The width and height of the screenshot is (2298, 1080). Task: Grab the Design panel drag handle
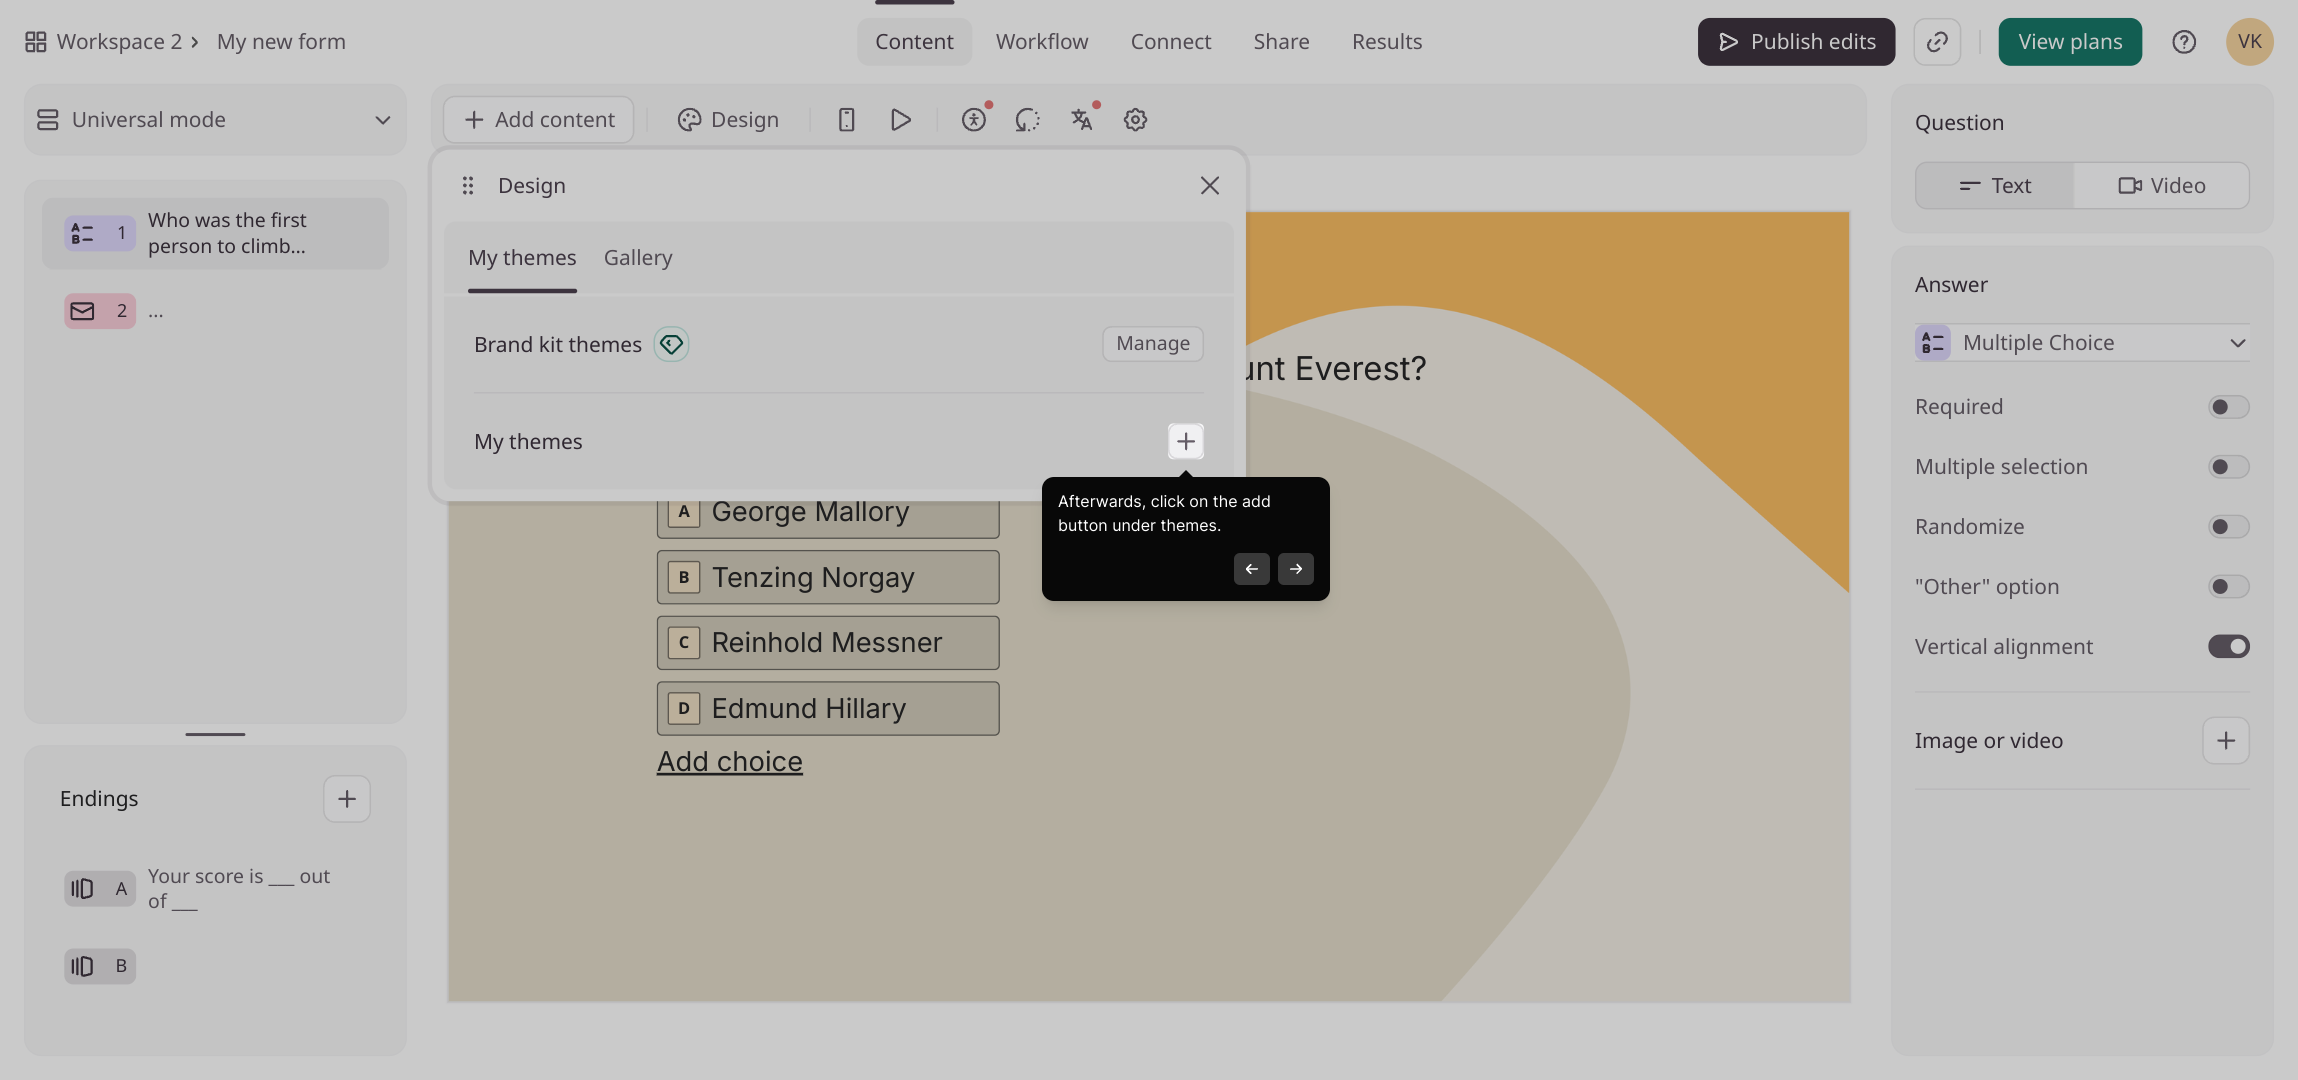pyautogui.click(x=467, y=186)
